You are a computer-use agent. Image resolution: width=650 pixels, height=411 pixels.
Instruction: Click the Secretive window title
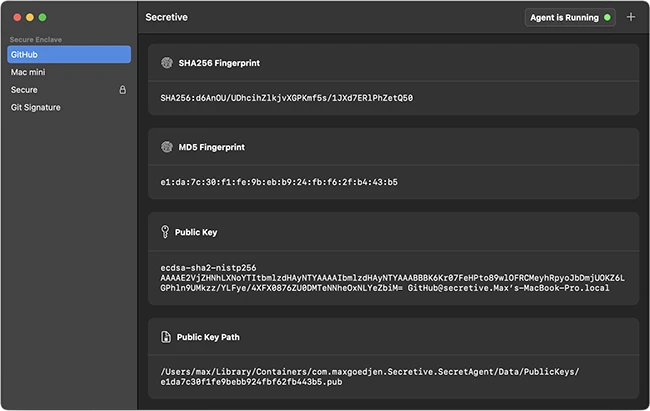point(166,17)
